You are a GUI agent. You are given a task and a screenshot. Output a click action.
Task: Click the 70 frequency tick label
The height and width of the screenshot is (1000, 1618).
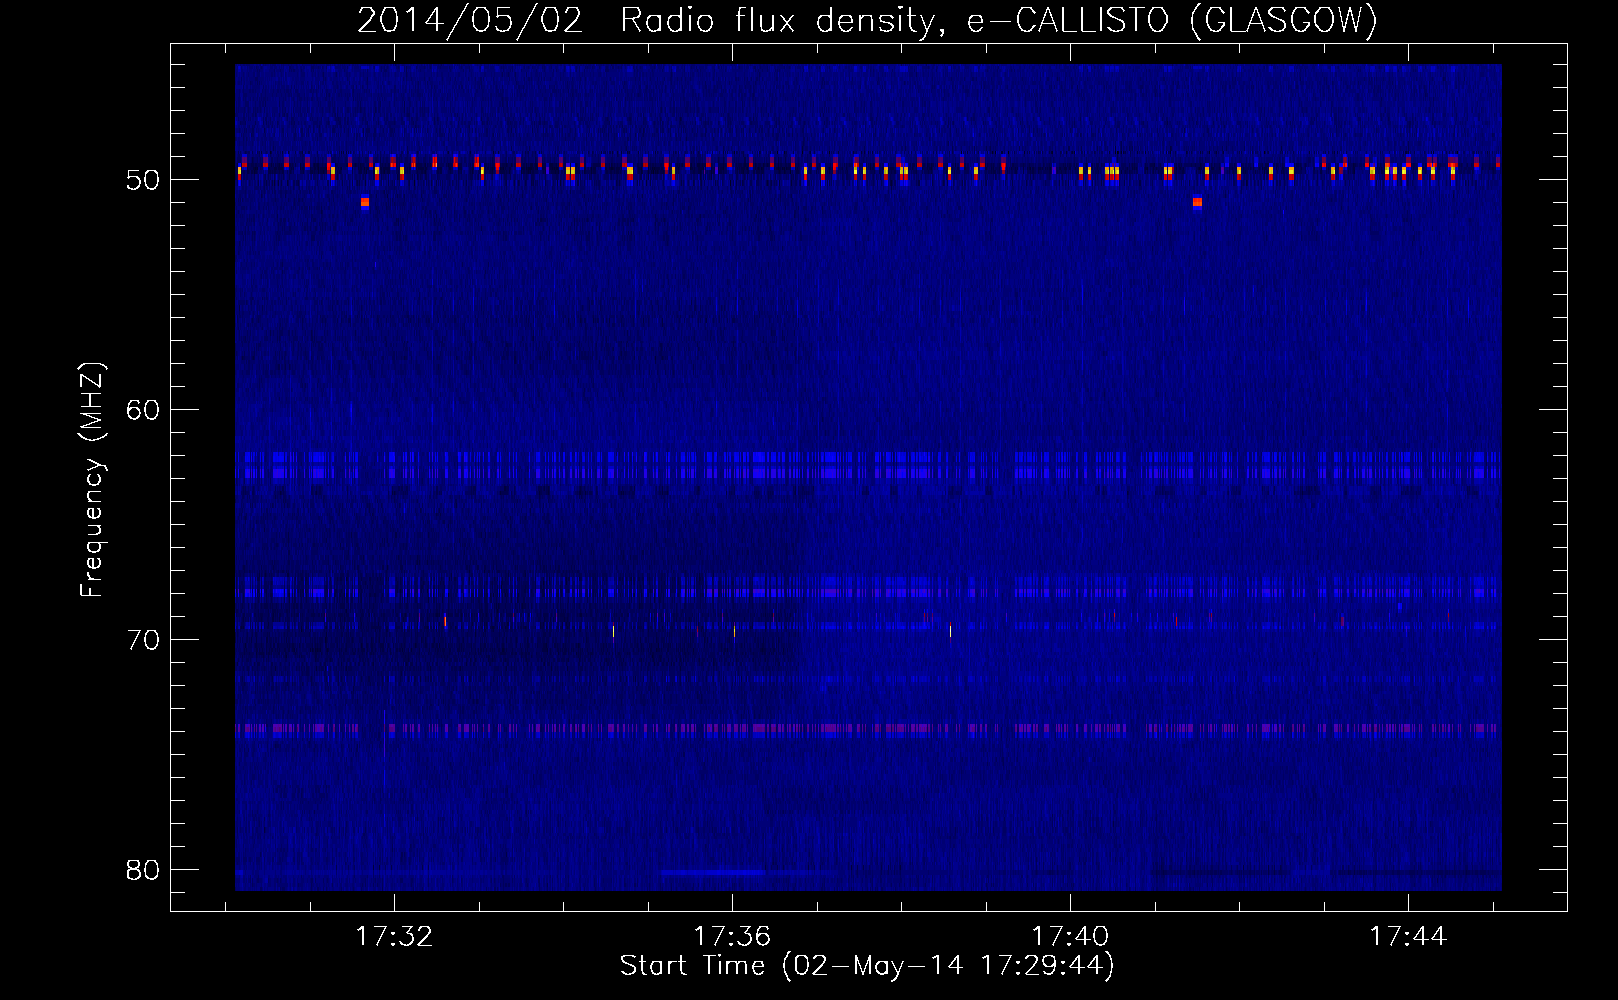click(143, 640)
